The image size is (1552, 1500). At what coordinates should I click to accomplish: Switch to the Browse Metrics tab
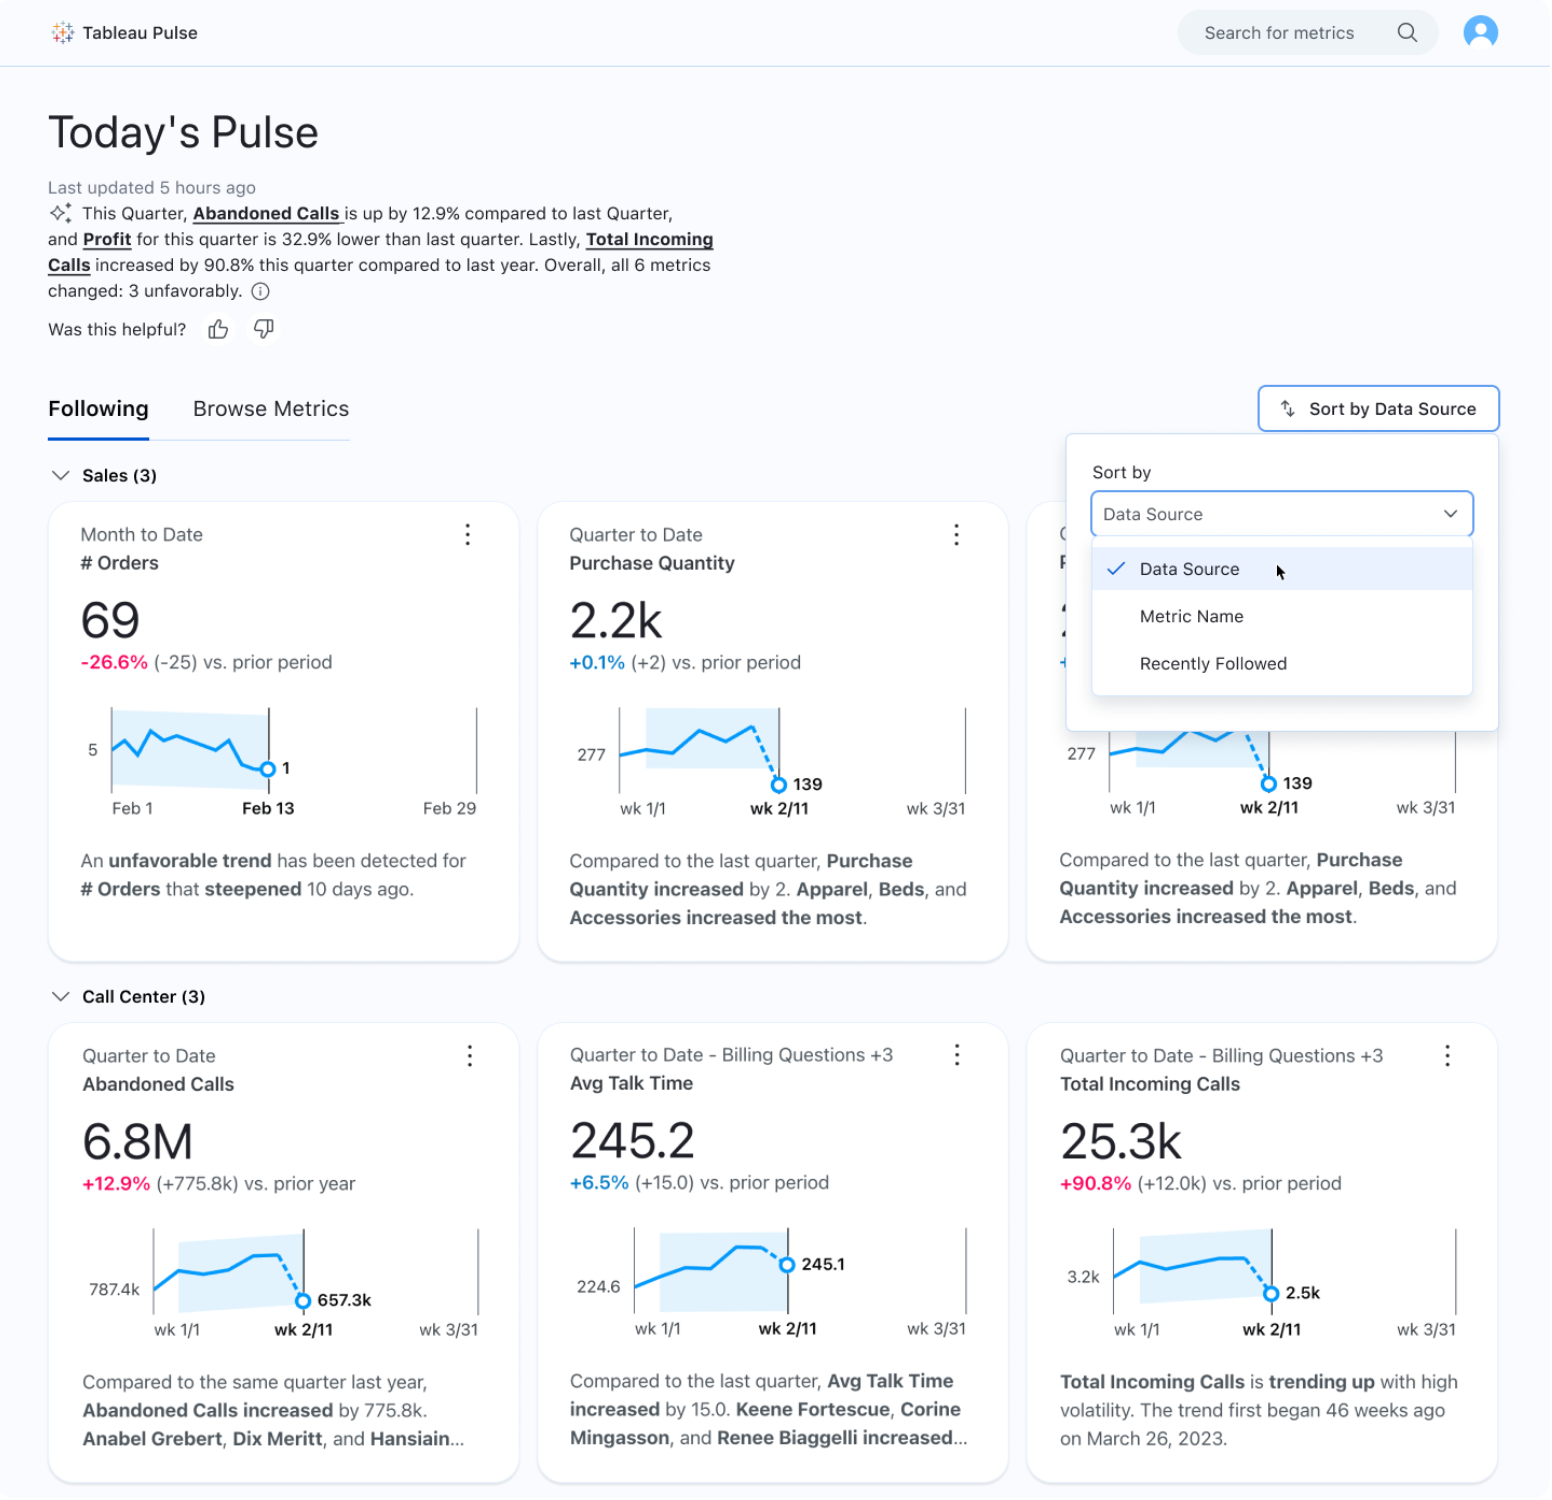coord(270,408)
